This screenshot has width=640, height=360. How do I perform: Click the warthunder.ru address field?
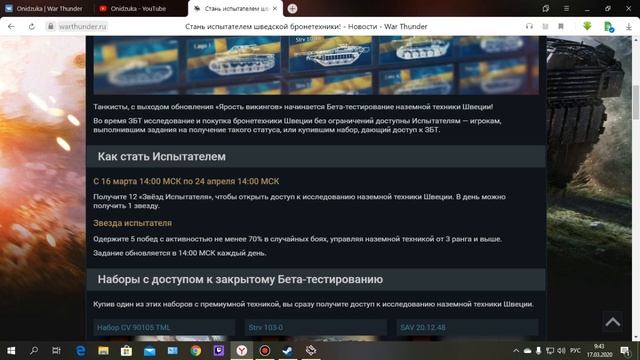(x=82, y=27)
